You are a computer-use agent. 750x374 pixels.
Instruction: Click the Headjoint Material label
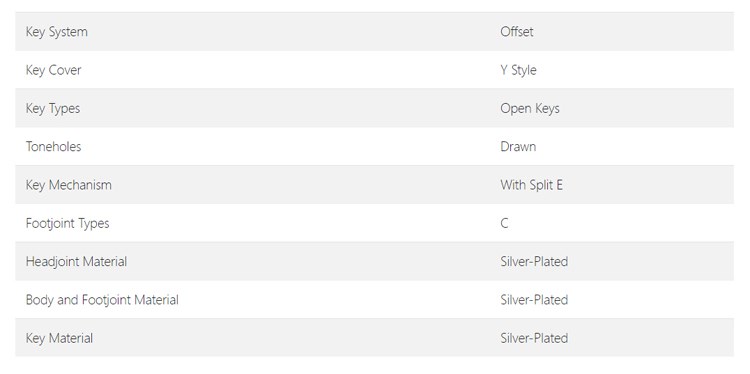click(x=77, y=262)
